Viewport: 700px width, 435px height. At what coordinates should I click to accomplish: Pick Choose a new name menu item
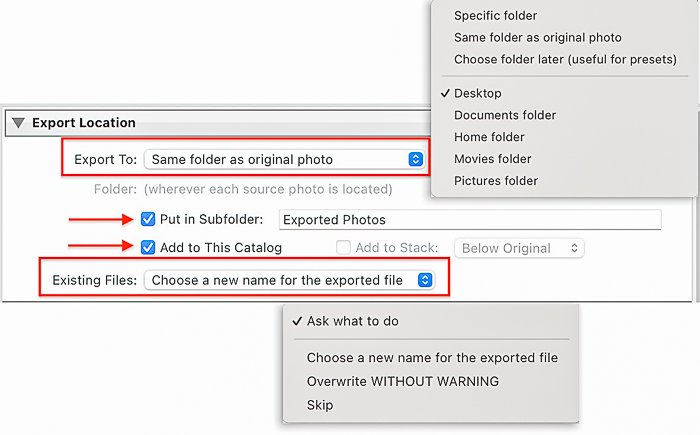click(432, 358)
